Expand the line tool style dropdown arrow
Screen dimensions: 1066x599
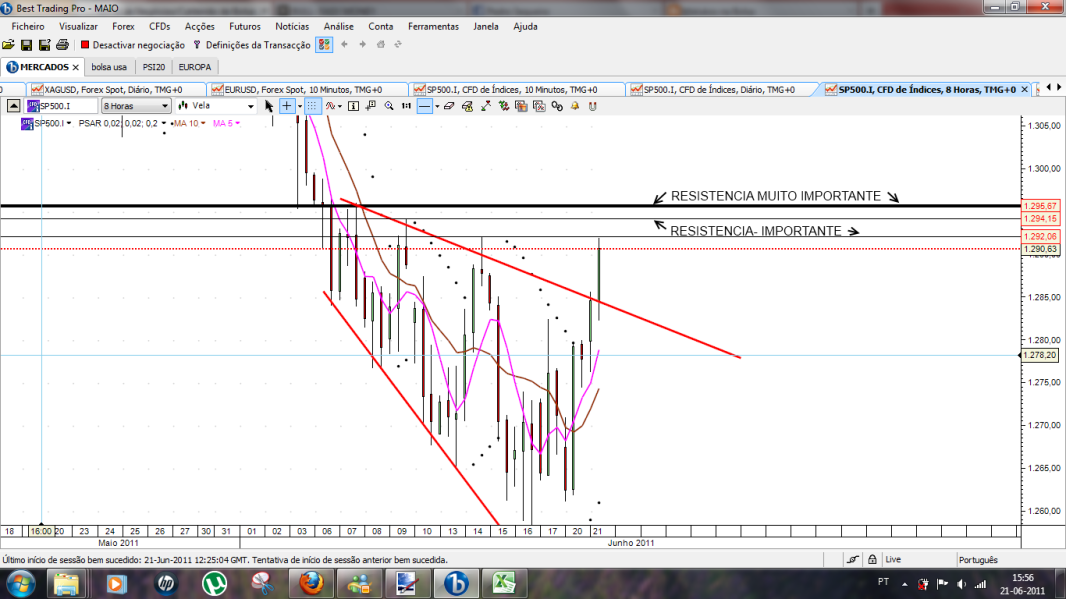[x=437, y=105]
